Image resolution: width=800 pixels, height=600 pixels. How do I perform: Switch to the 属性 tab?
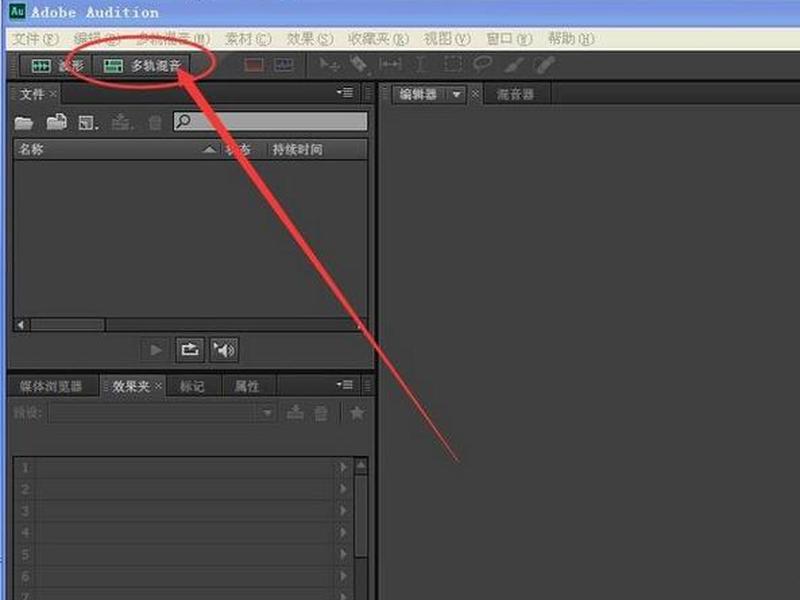click(247, 386)
